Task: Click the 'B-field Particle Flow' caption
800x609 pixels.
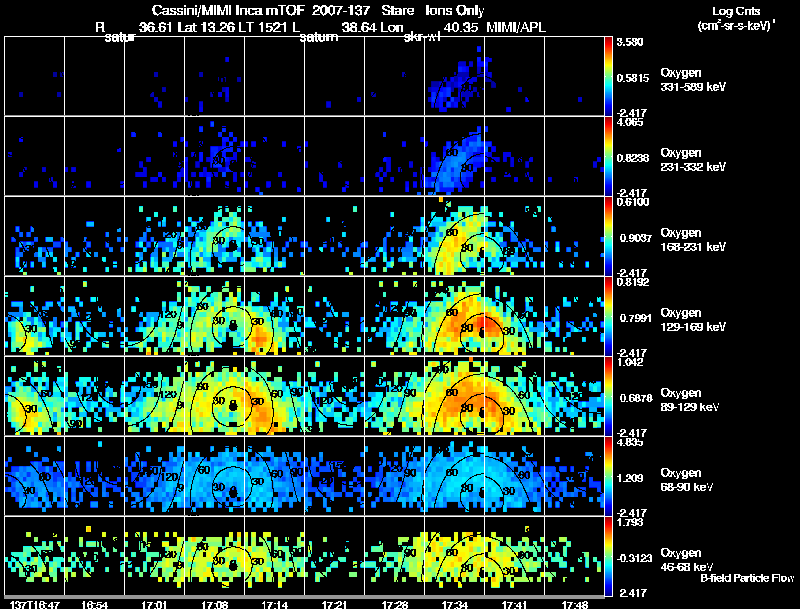Action: point(747,578)
